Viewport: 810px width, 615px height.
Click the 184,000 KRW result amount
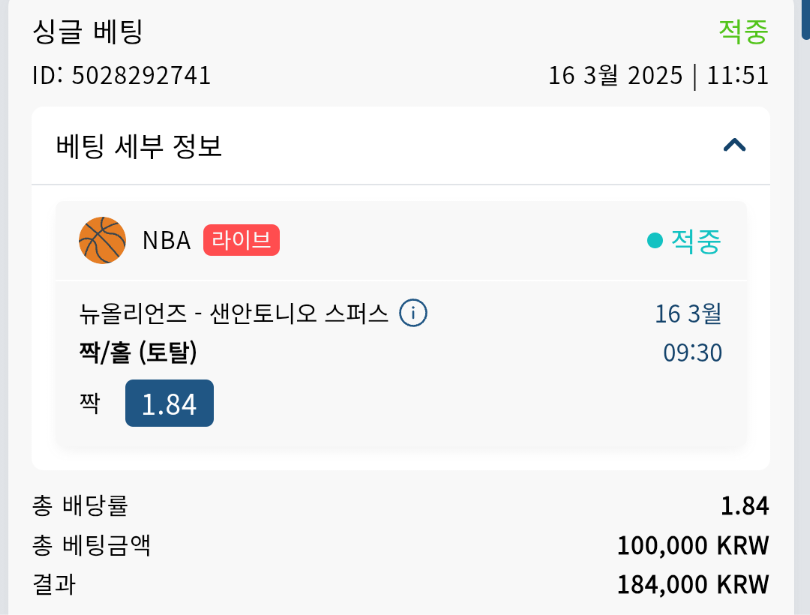[x=692, y=584]
